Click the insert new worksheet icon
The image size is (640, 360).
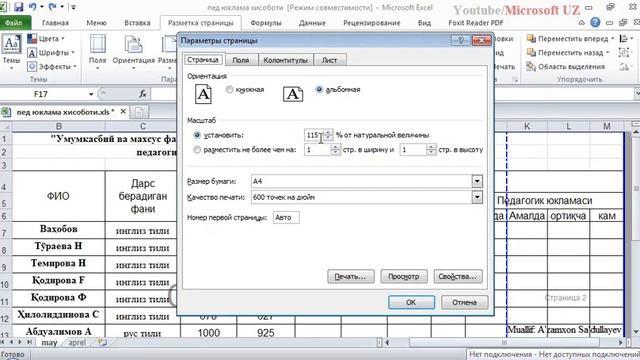point(102,342)
